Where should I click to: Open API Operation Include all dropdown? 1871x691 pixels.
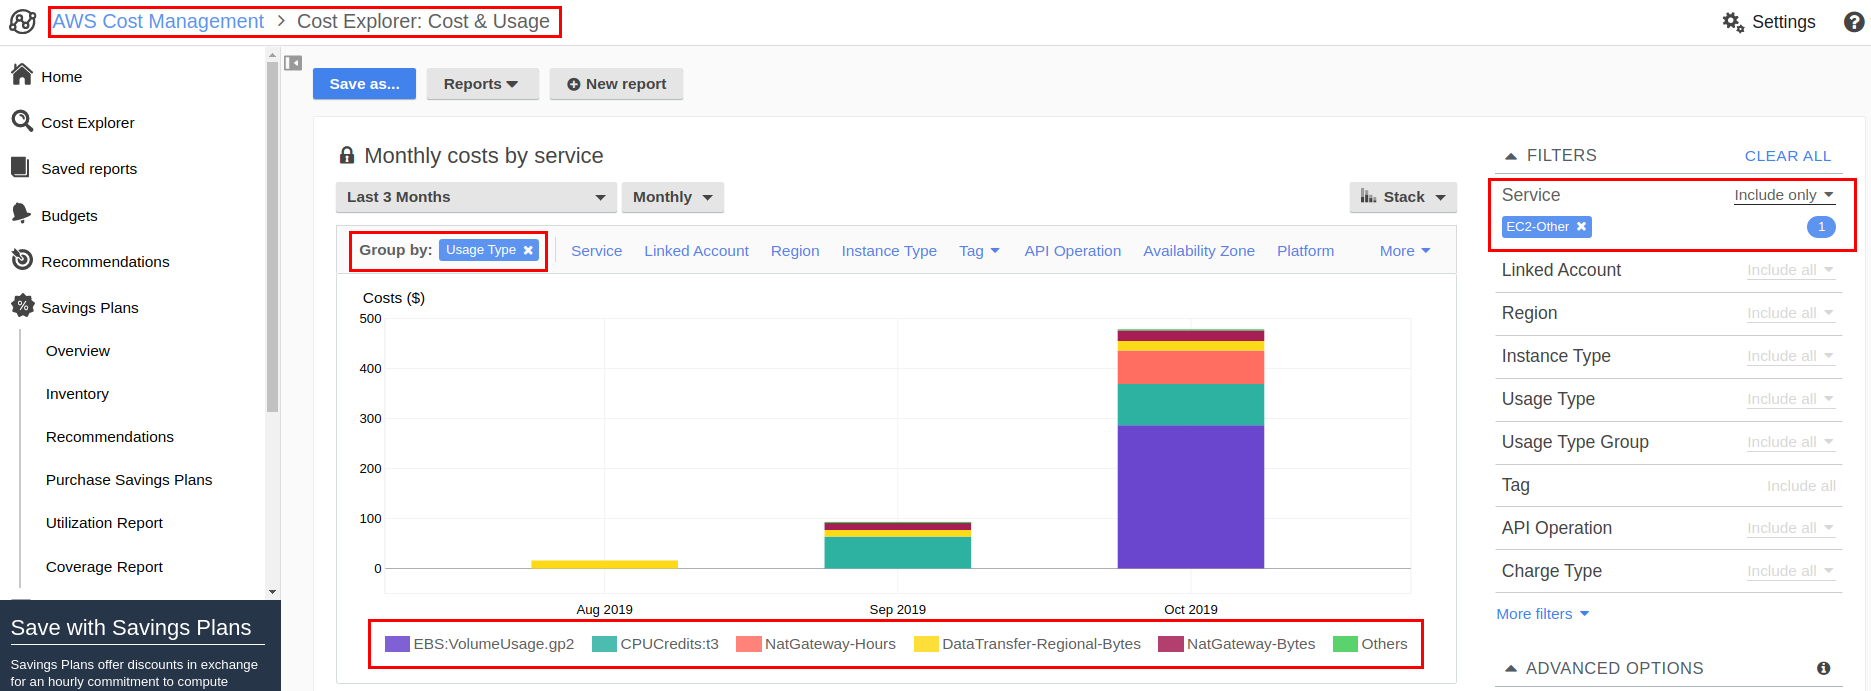1790,528
